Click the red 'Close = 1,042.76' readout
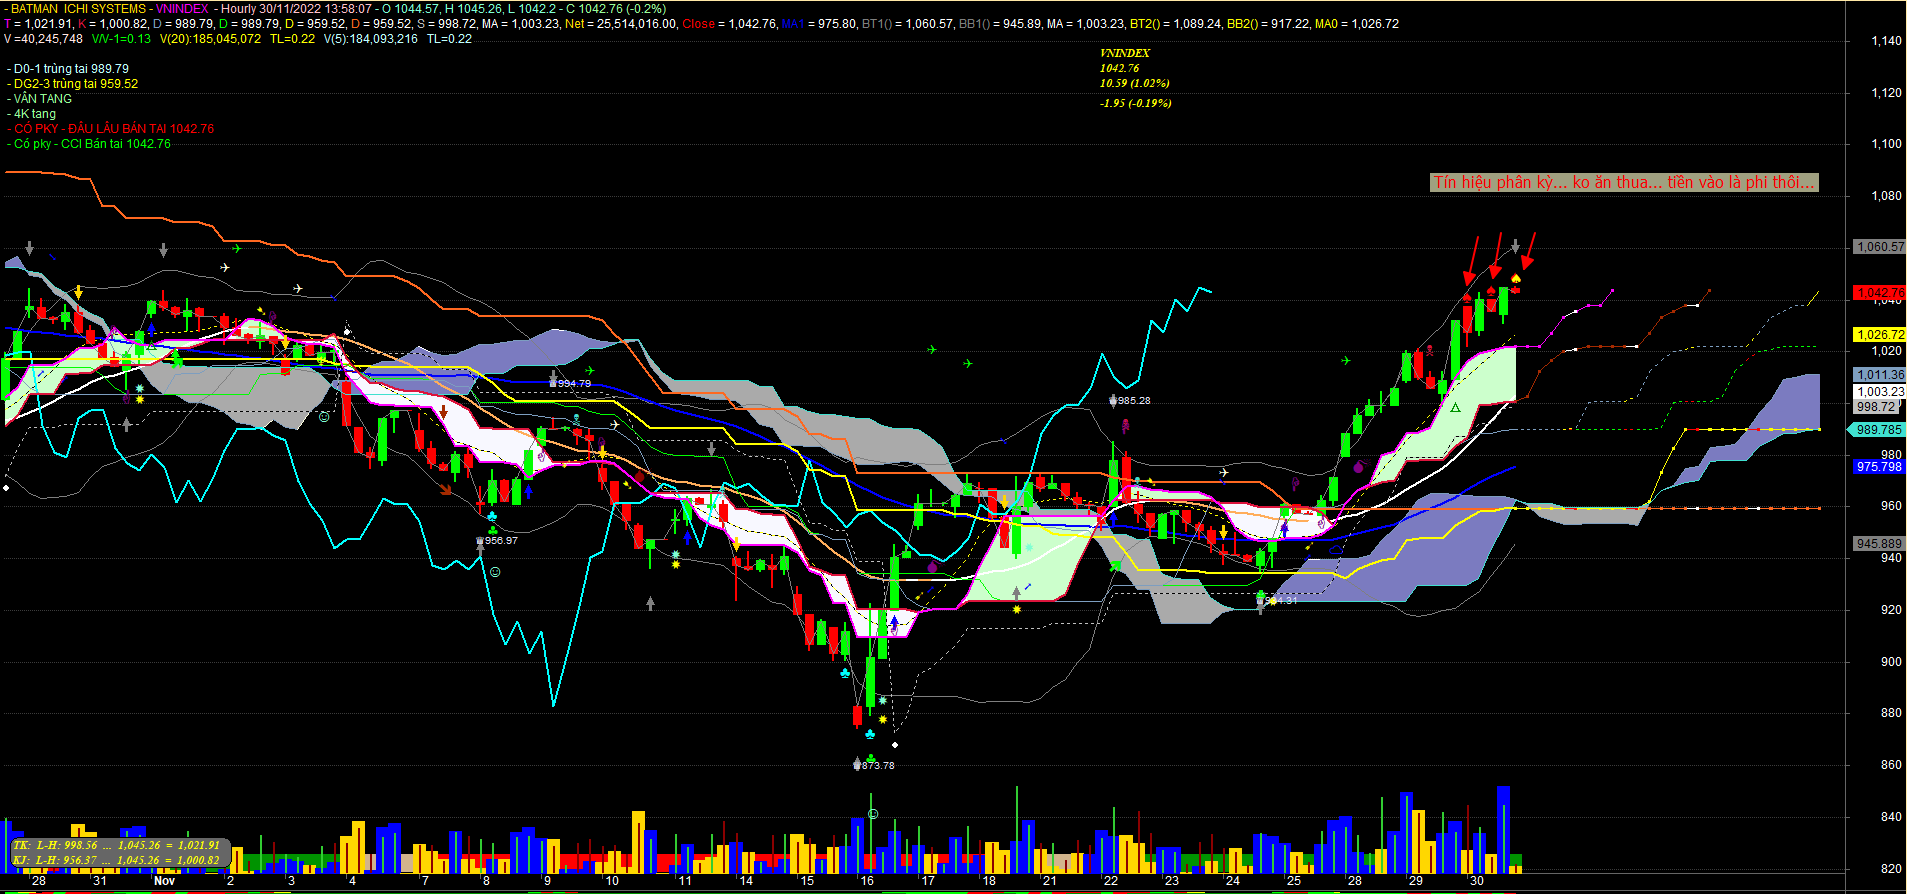1907x894 pixels. 730,24
